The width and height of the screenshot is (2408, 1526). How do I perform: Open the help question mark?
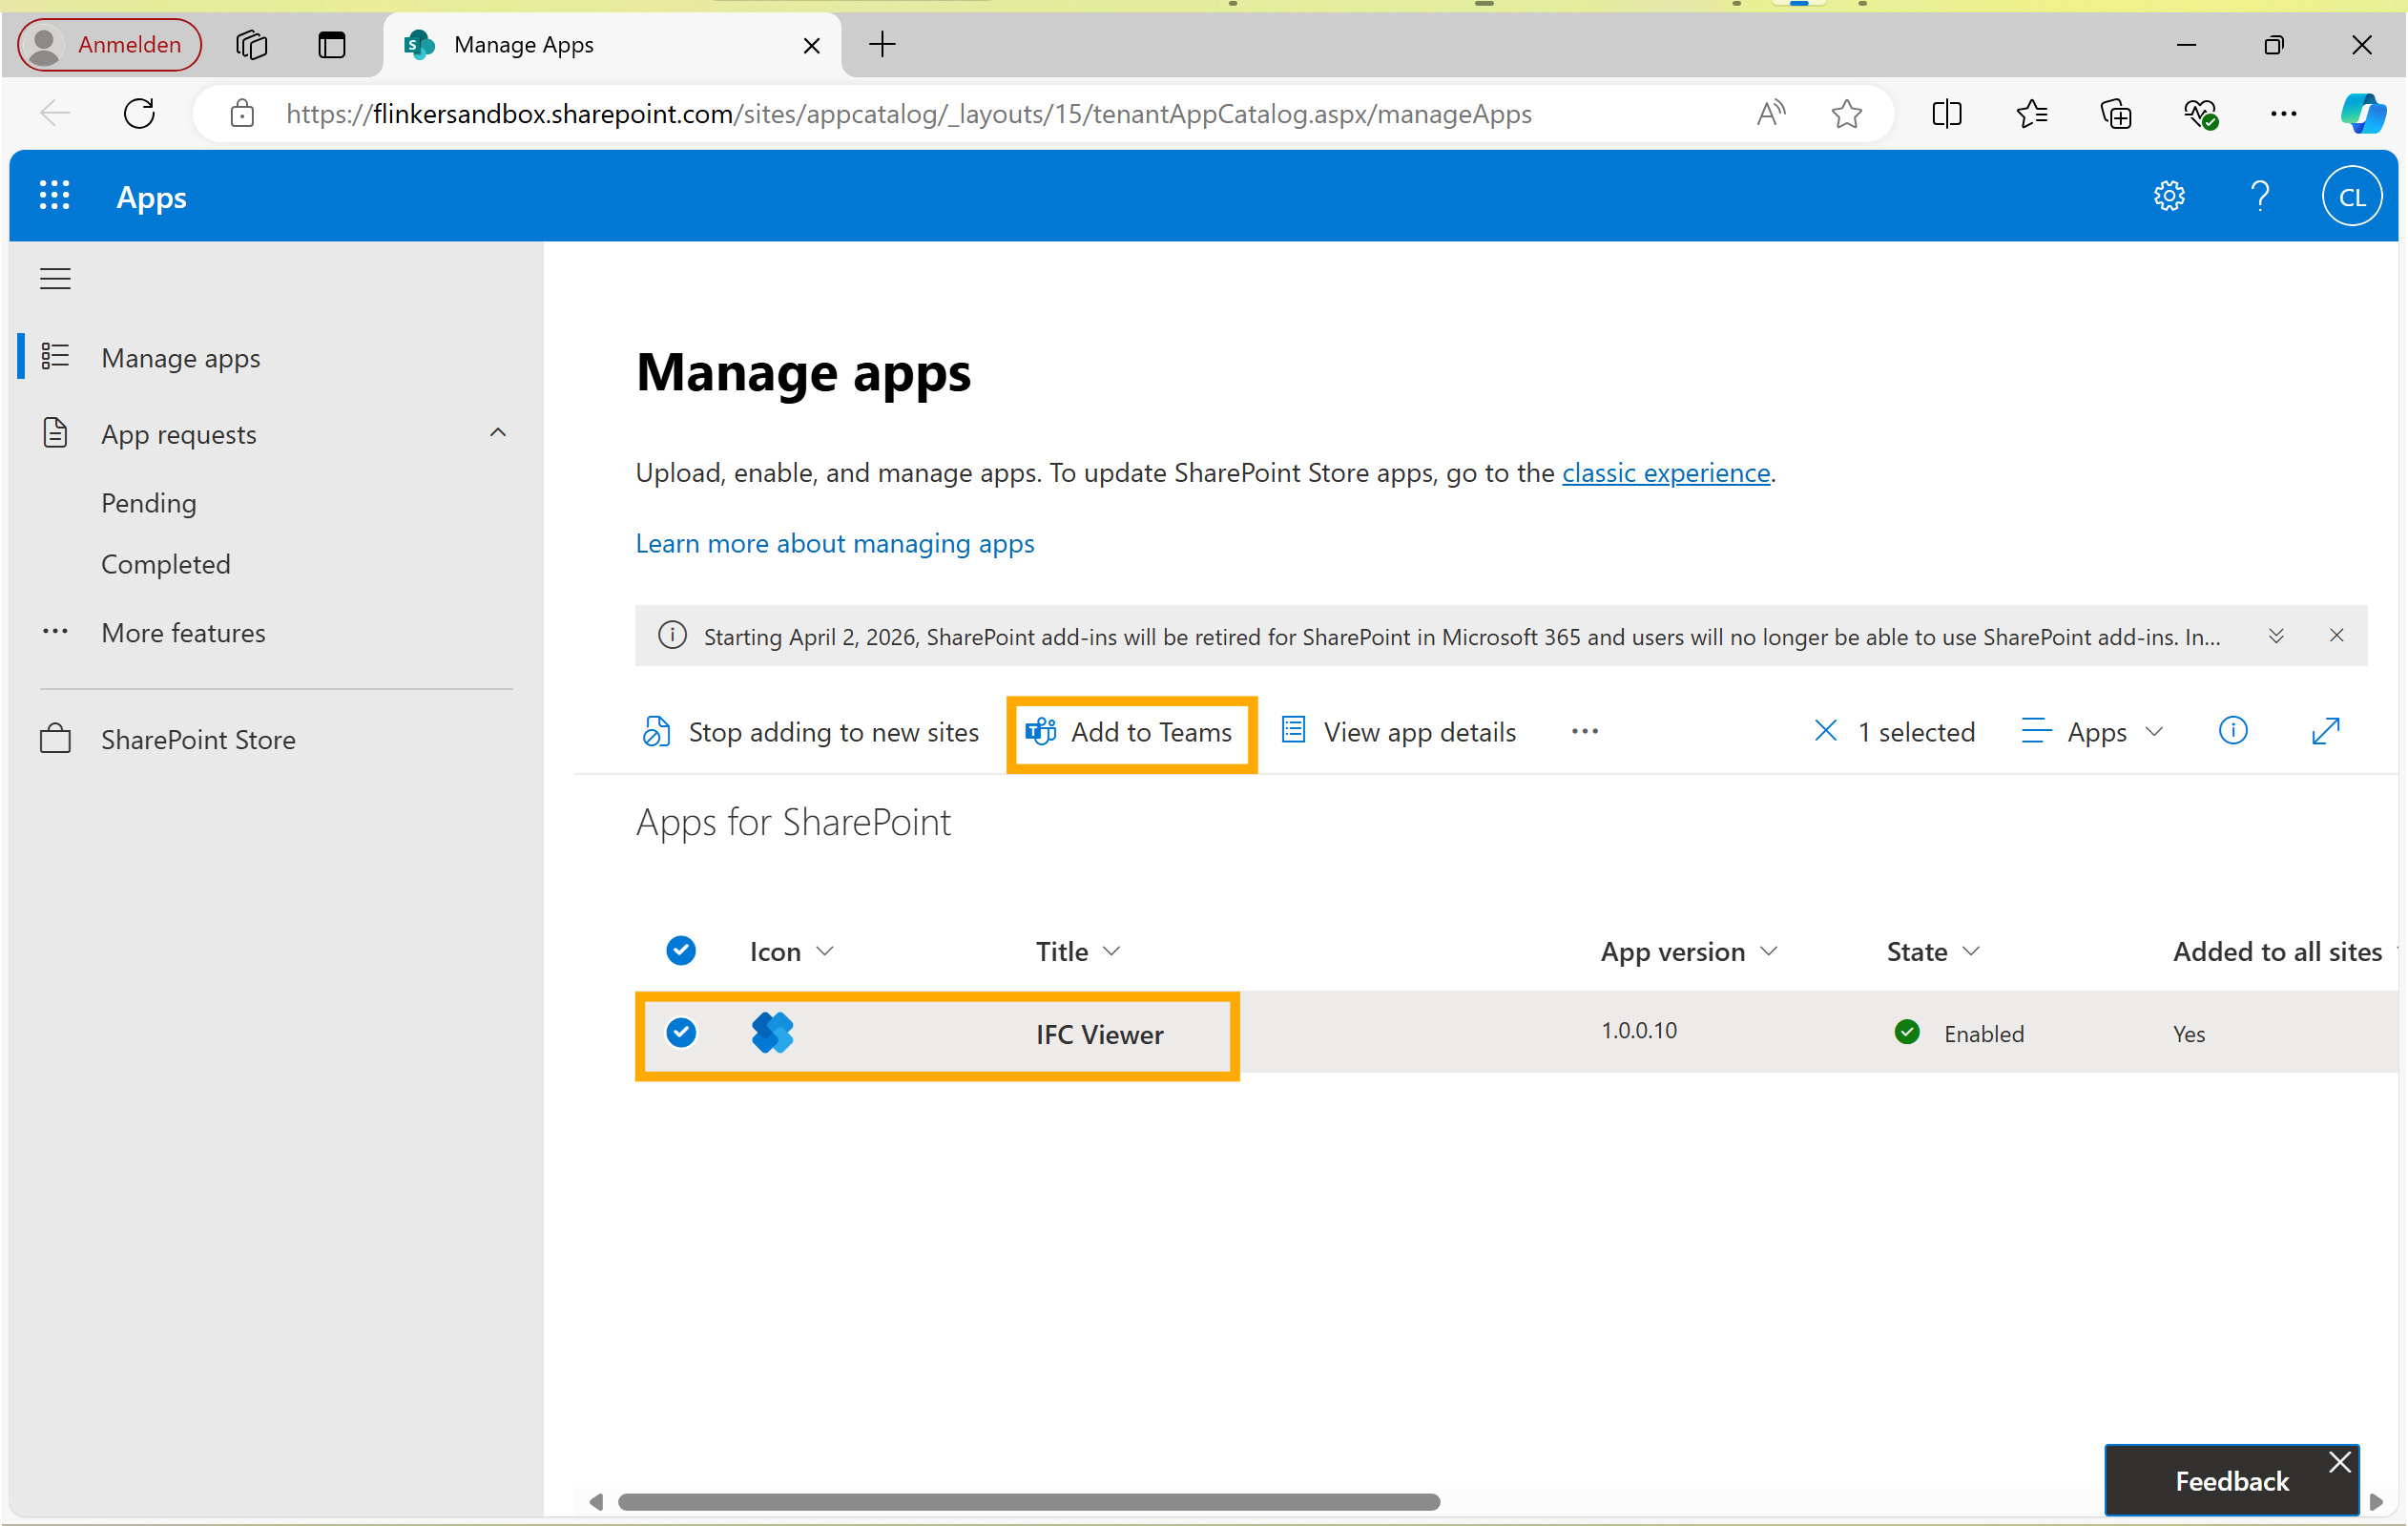(2259, 196)
